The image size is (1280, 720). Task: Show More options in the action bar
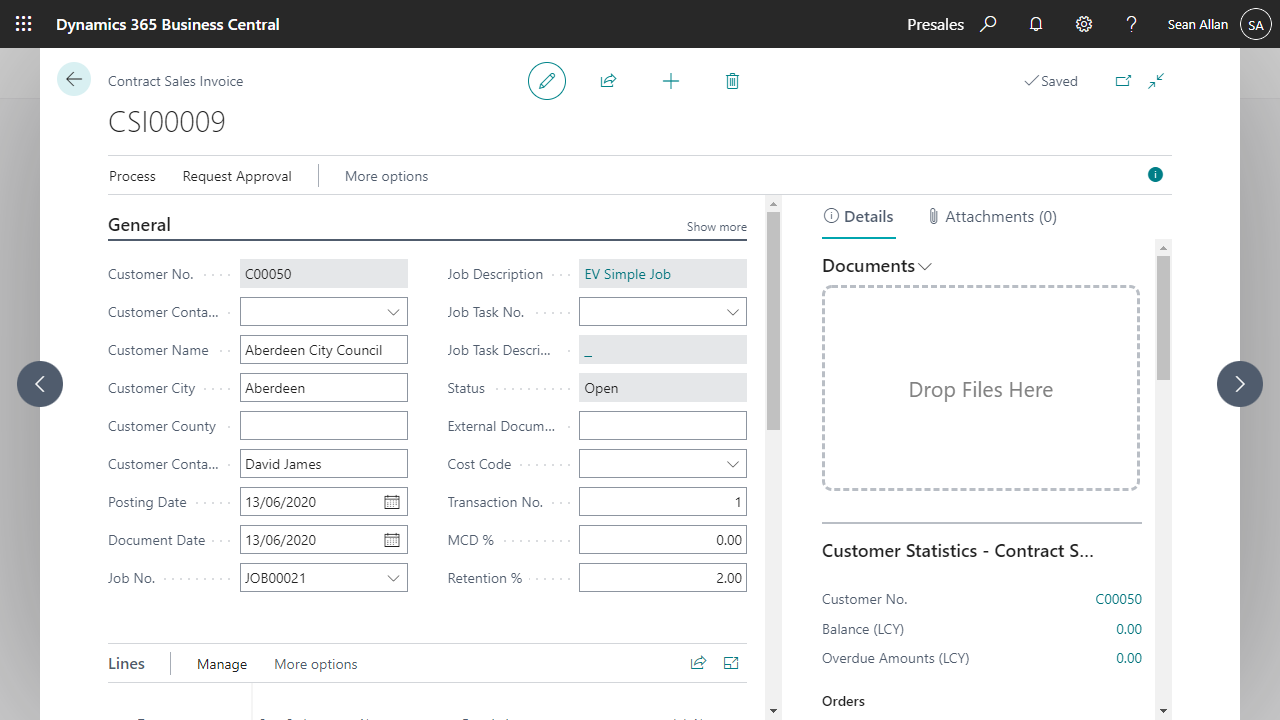[x=386, y=176]
